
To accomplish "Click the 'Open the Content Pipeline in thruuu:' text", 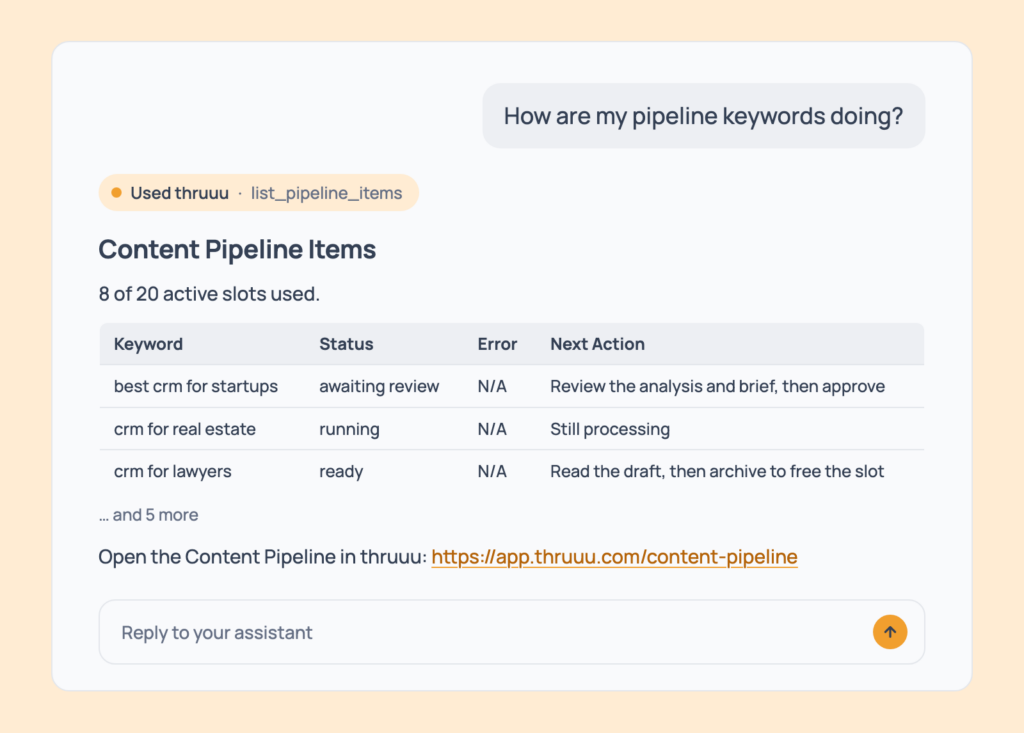I will [262, 557].
